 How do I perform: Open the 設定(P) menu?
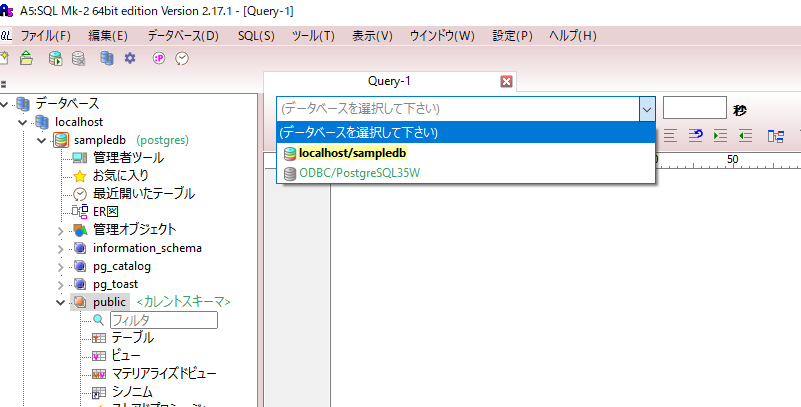point(512,36)
